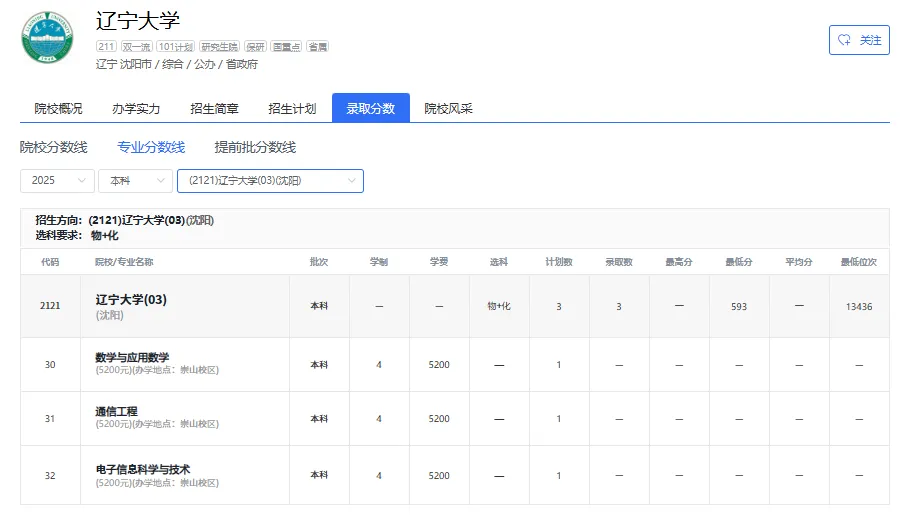Click the 选科 column header
The image size is (911, 522).
[x=498, y=262]
